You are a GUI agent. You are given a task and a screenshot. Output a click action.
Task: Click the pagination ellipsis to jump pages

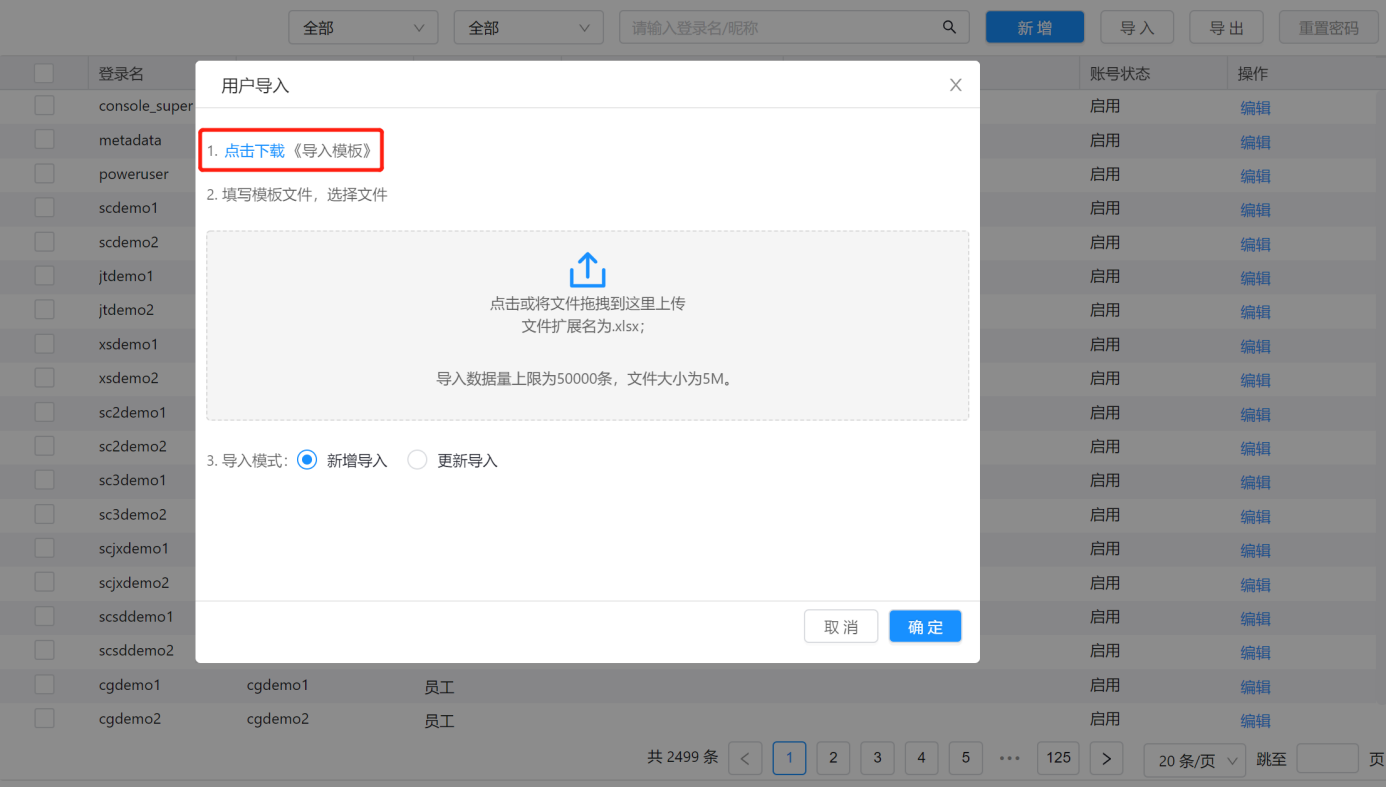(1009, 758)
